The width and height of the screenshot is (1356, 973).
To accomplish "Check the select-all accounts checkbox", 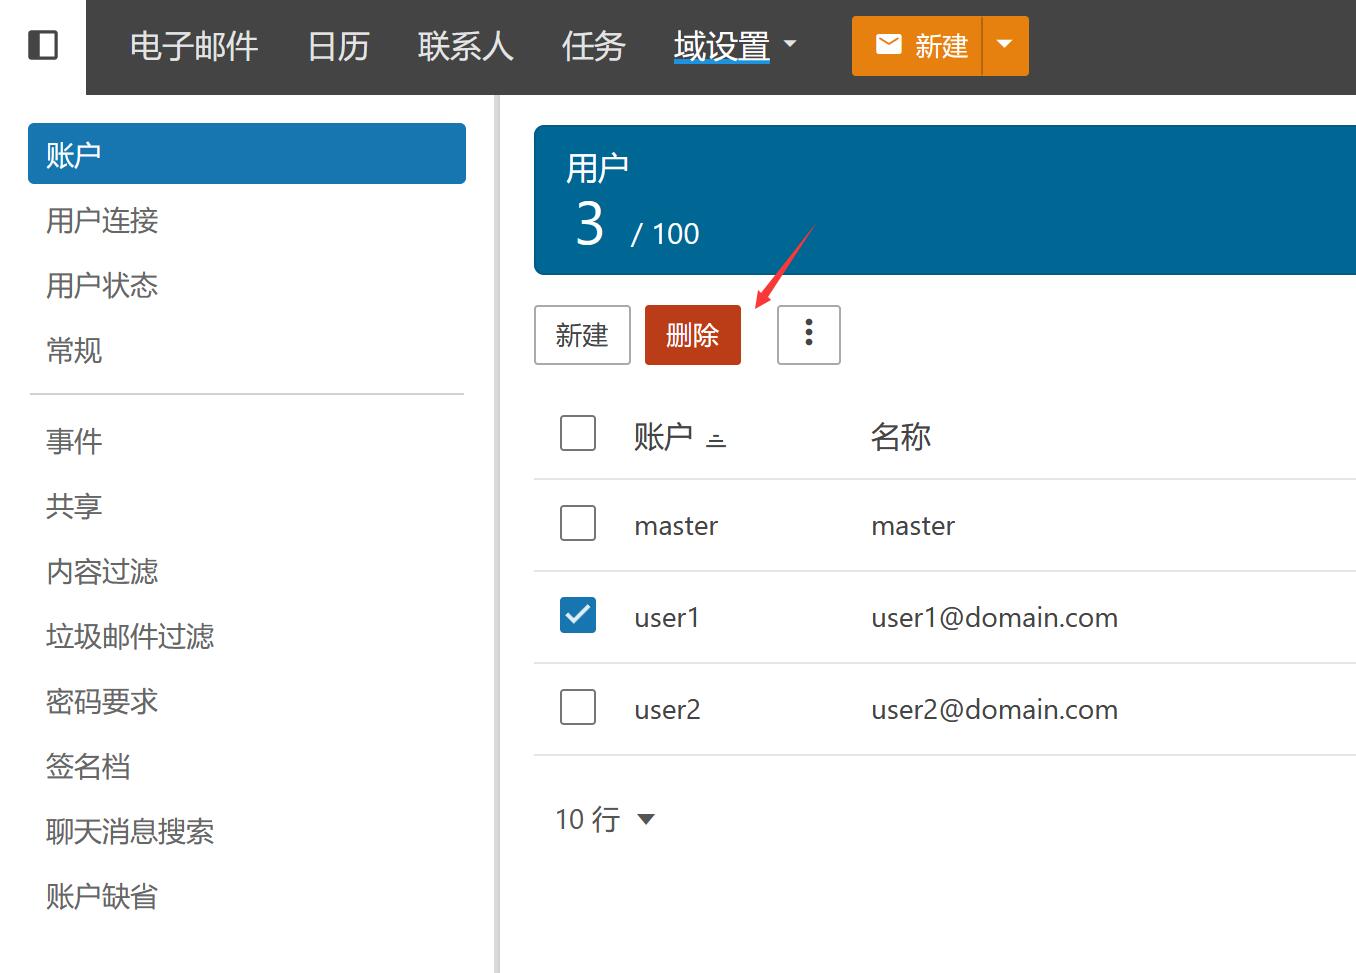I will point(578,433).
